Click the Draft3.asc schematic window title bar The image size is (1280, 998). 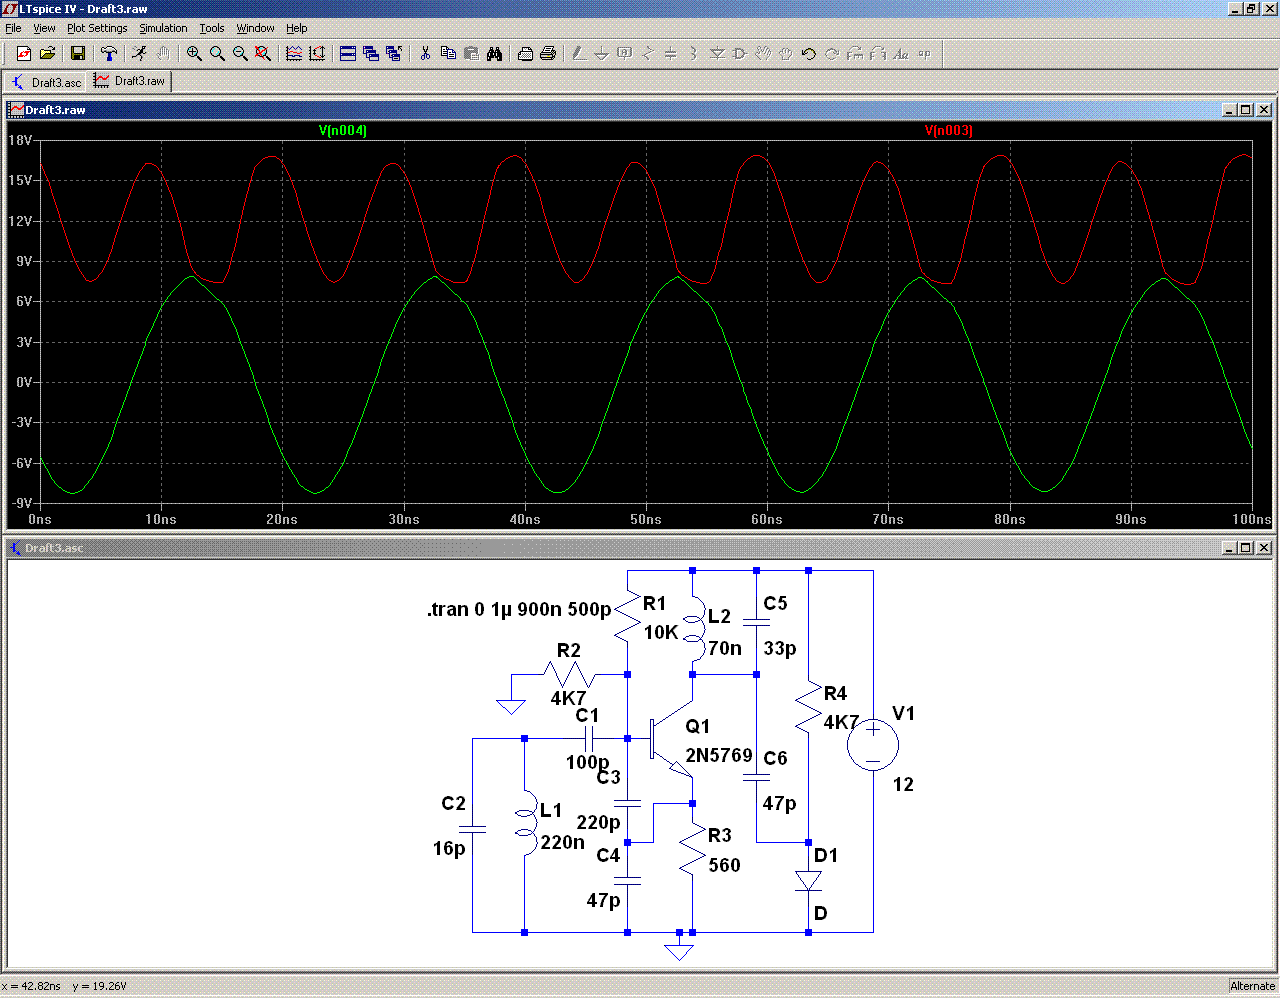coord(600,548)
